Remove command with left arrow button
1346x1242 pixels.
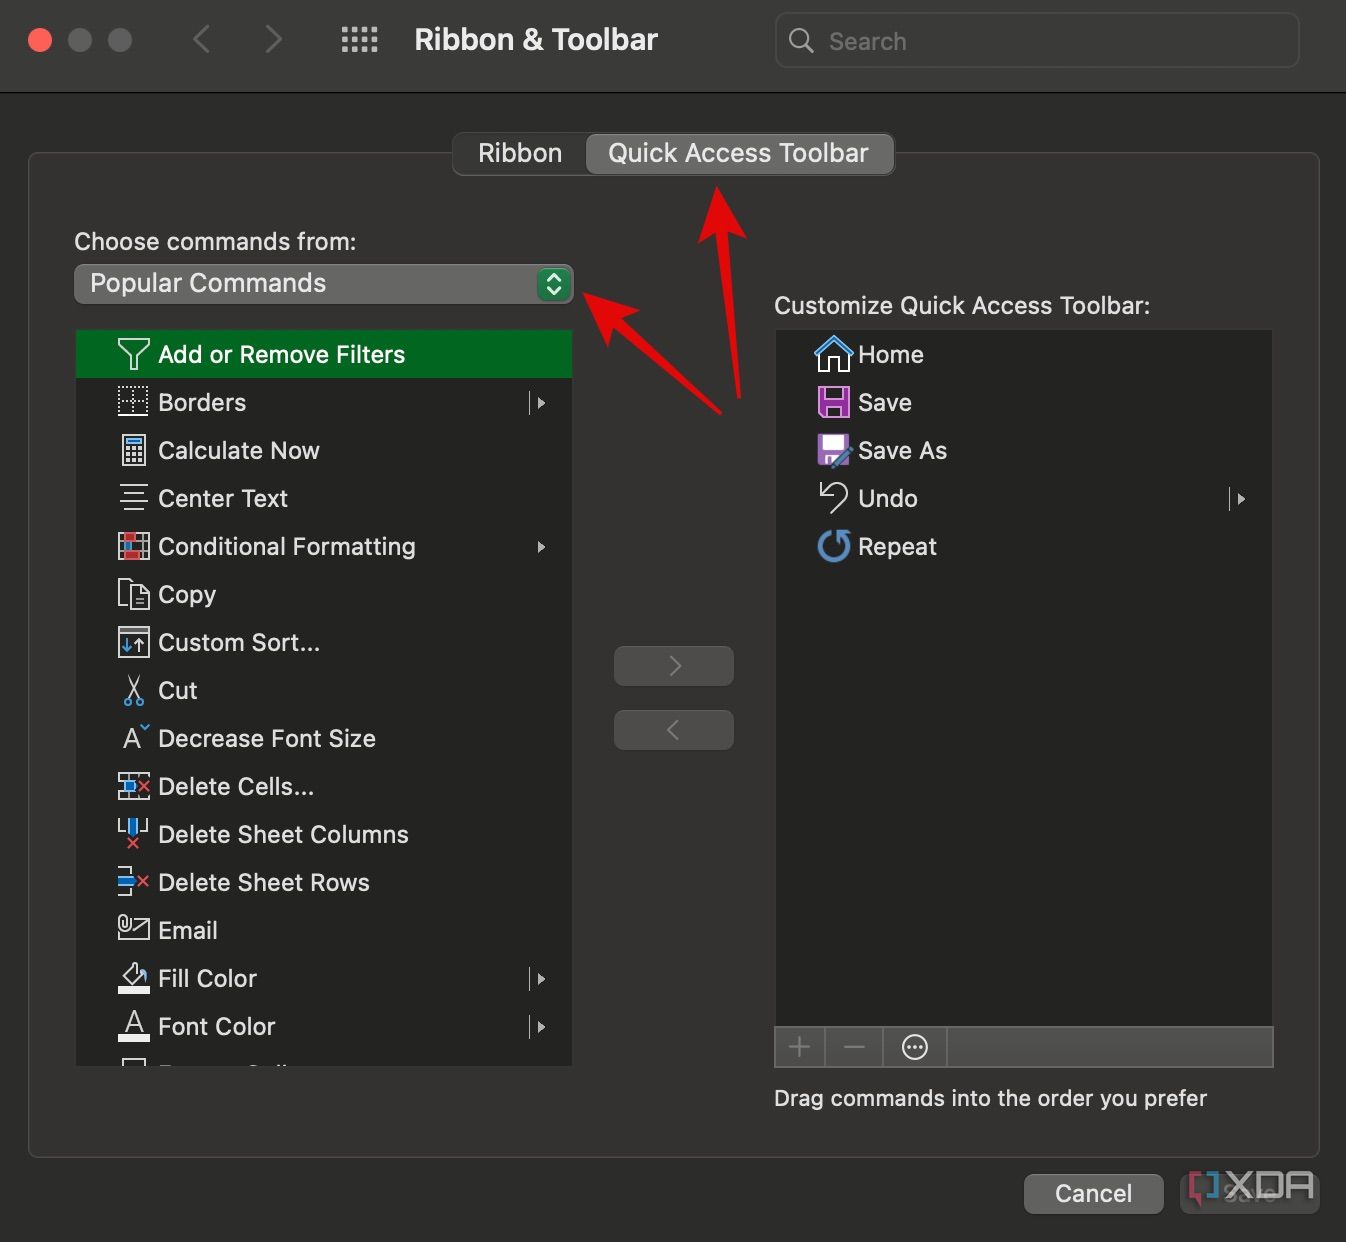674,730
